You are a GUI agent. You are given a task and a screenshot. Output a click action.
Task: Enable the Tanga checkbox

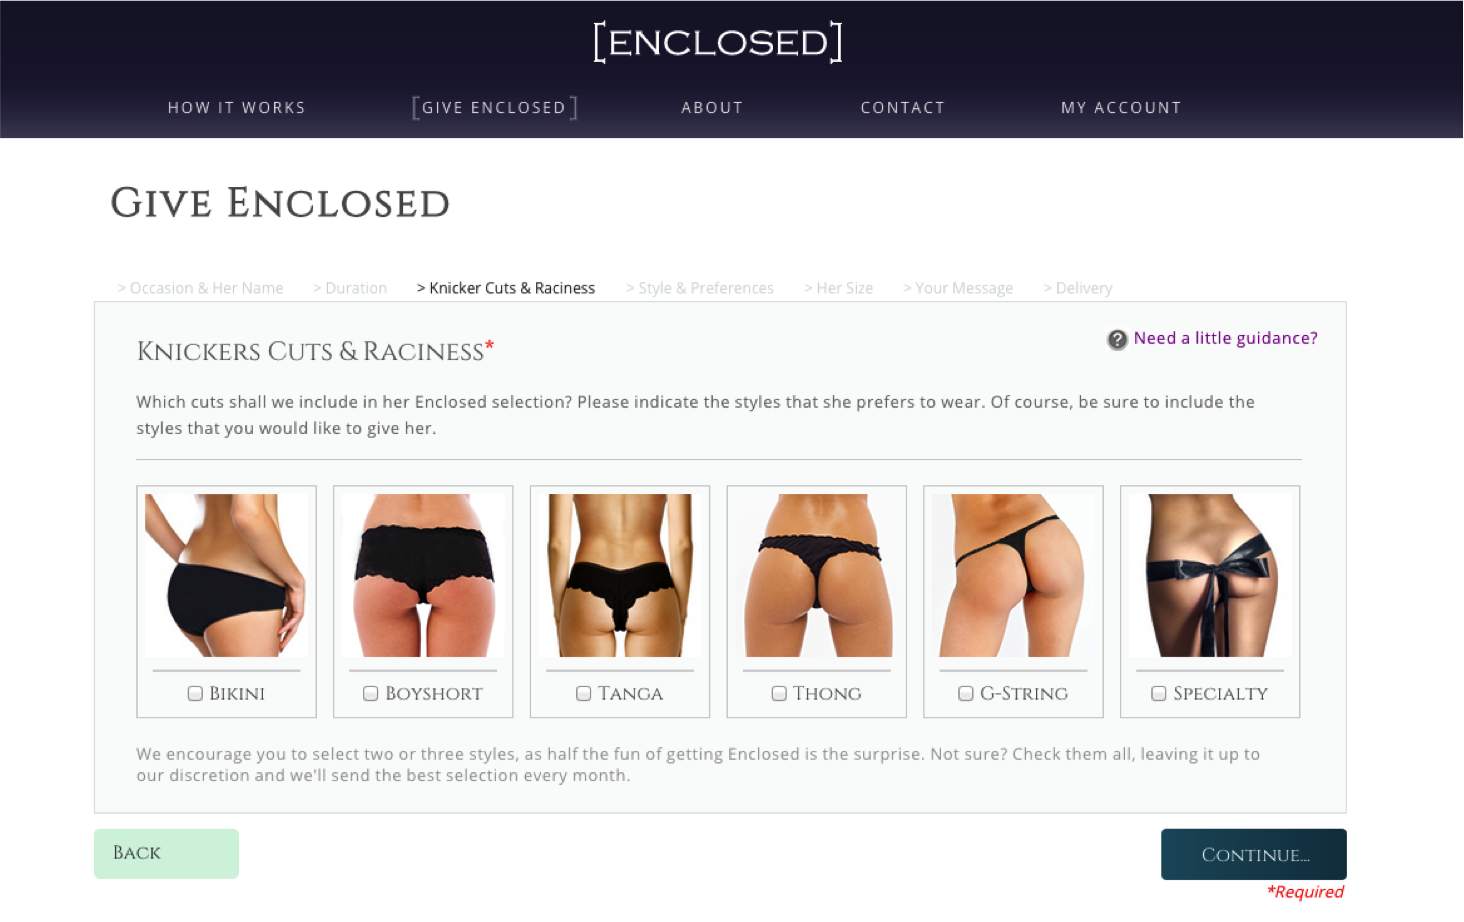[x=583, y=694]
